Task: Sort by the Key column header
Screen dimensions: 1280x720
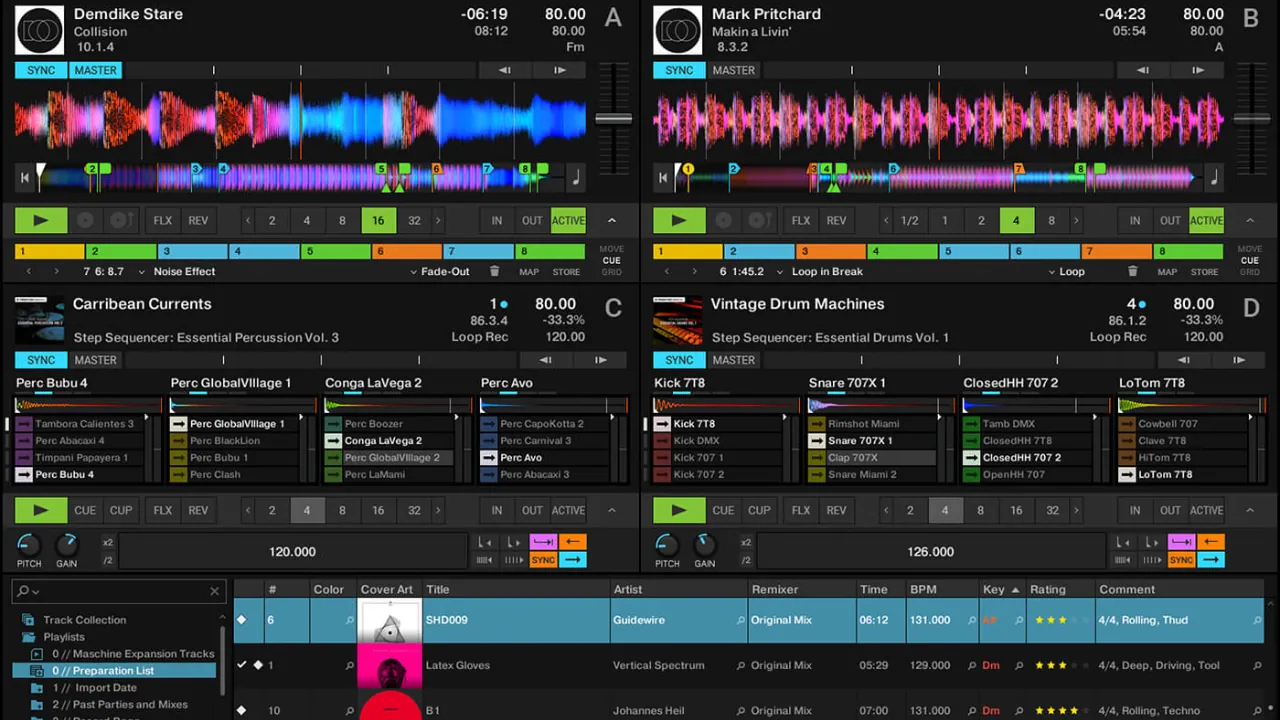Action: 1003,589
